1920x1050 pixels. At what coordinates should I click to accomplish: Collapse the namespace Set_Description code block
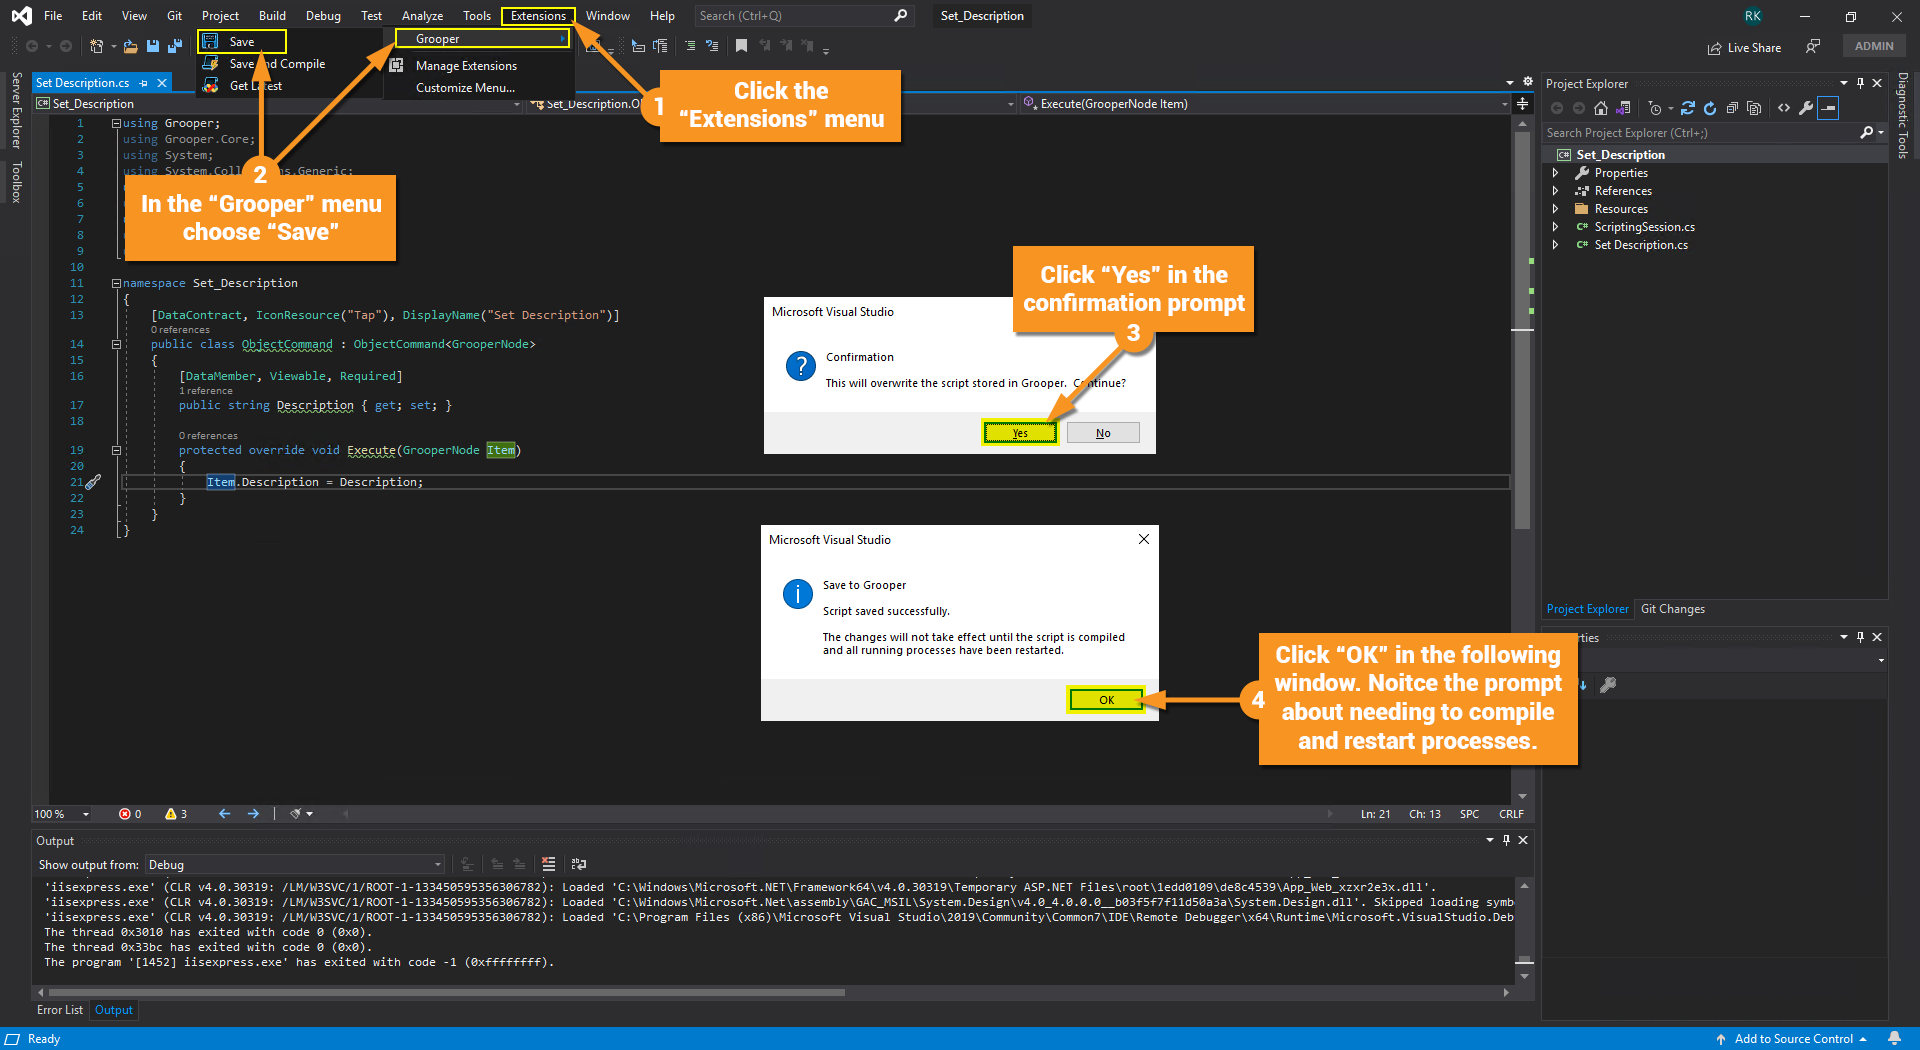tap(116, 283)
